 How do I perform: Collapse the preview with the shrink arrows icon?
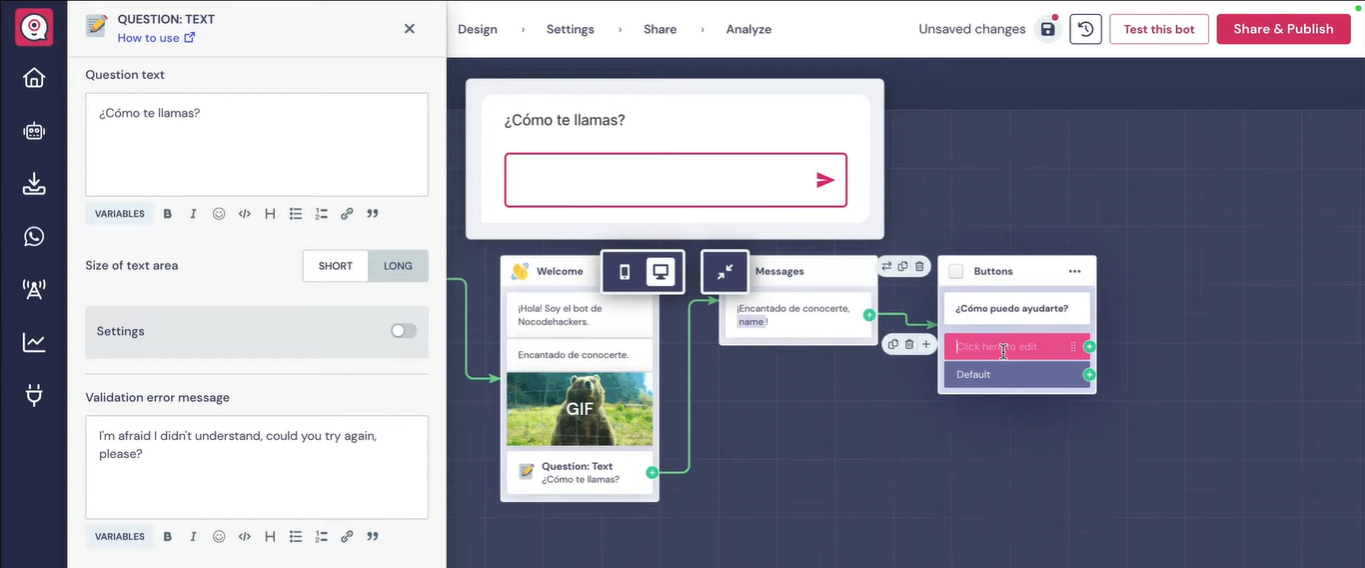[725, 271]
